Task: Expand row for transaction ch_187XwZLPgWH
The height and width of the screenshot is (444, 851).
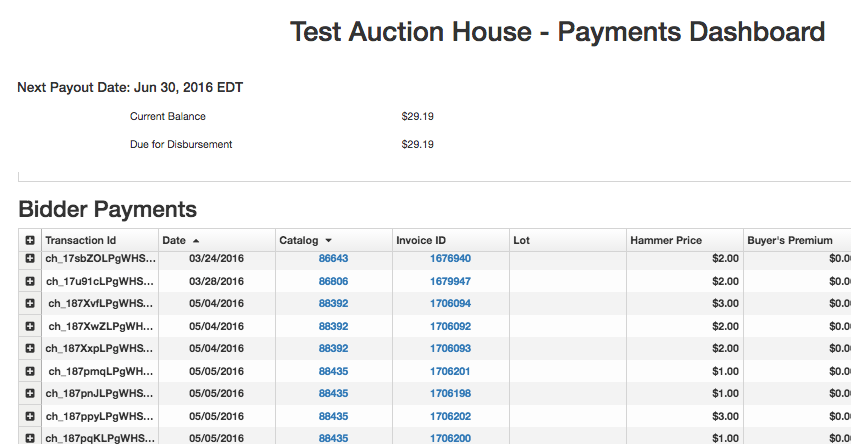Action: [x=30, y=326]
